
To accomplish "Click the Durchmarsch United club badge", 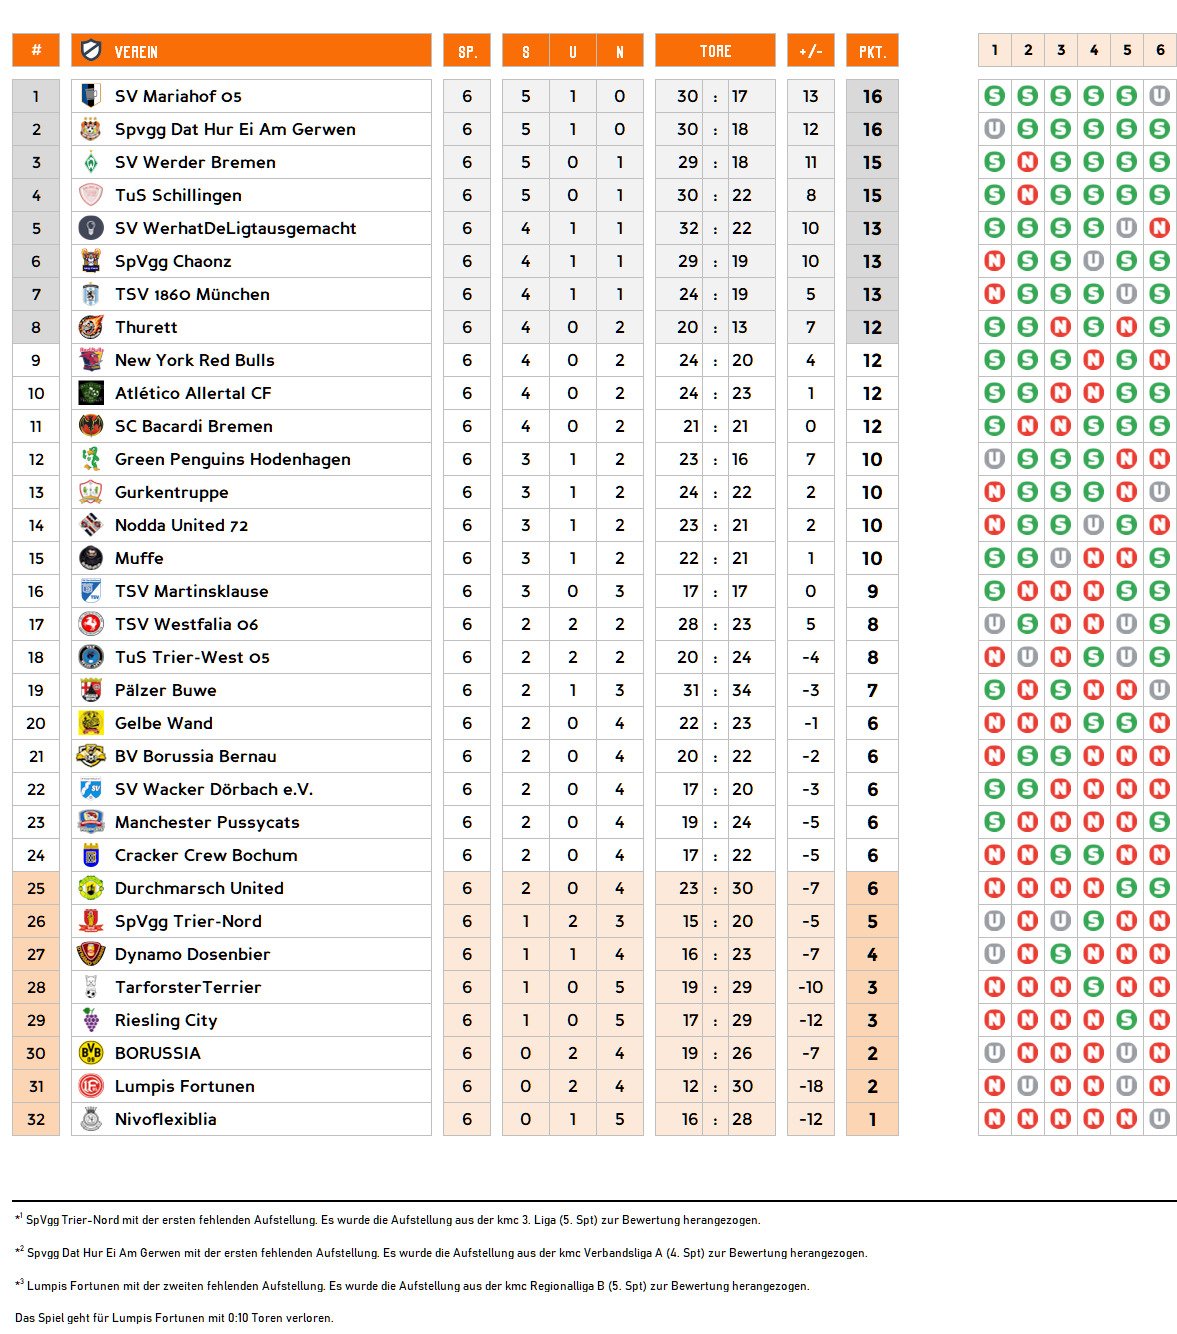I will [x=91, y=888].
